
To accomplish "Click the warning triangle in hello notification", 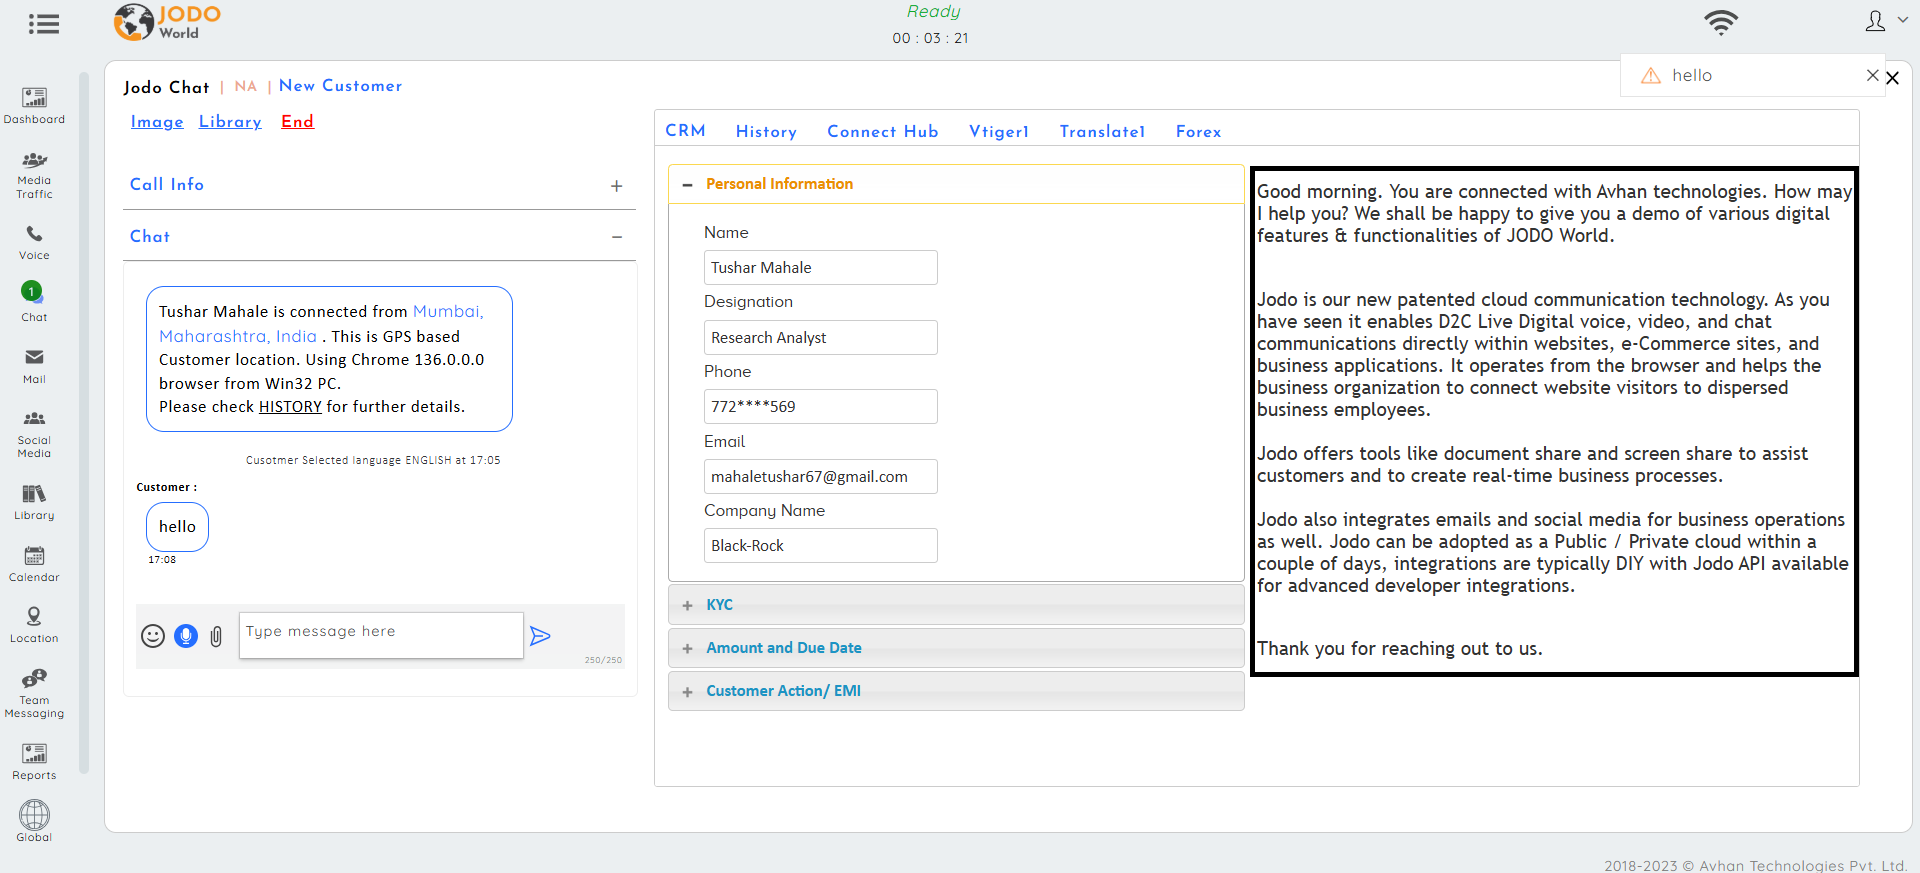I will [x=1651, y=76].
